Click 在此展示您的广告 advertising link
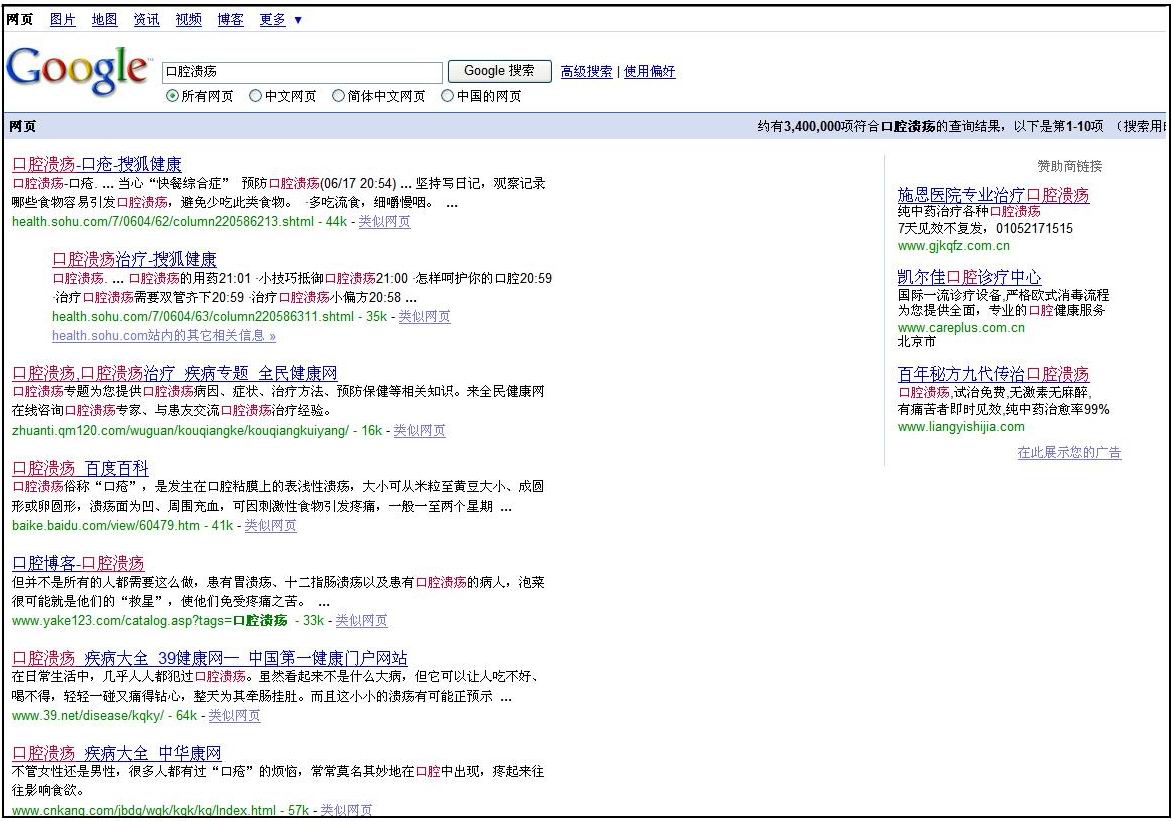1172x821 pixels. pos(1070,452)
